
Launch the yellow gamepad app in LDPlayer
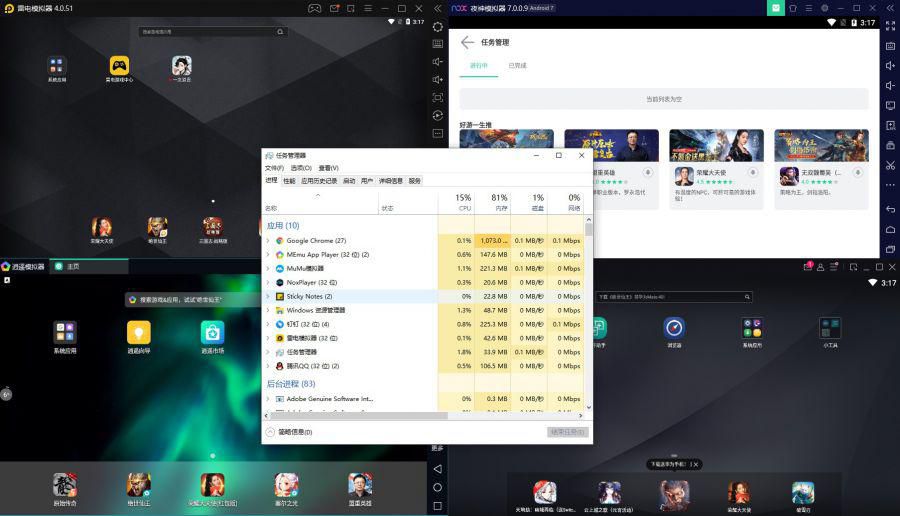(x=119, y=65)
